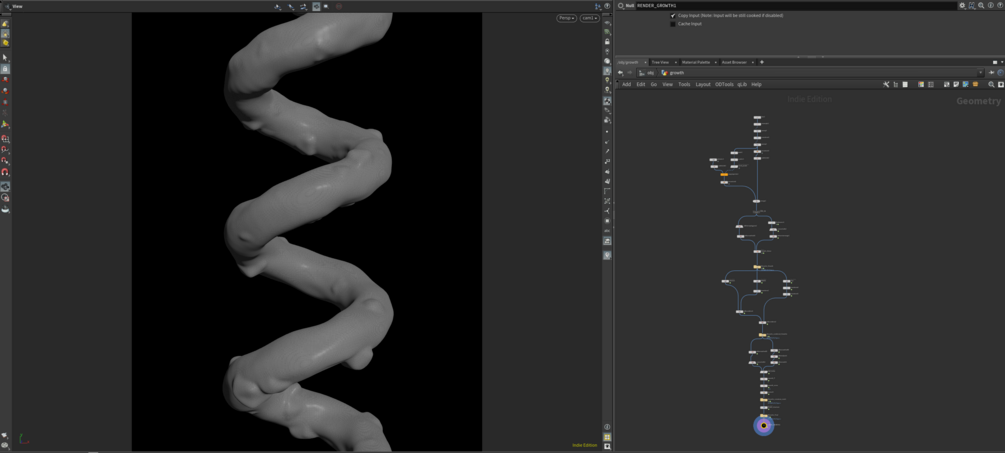Switch to the Material Palette tab
The image size is (1005, 453).
[x=695, y=62]
